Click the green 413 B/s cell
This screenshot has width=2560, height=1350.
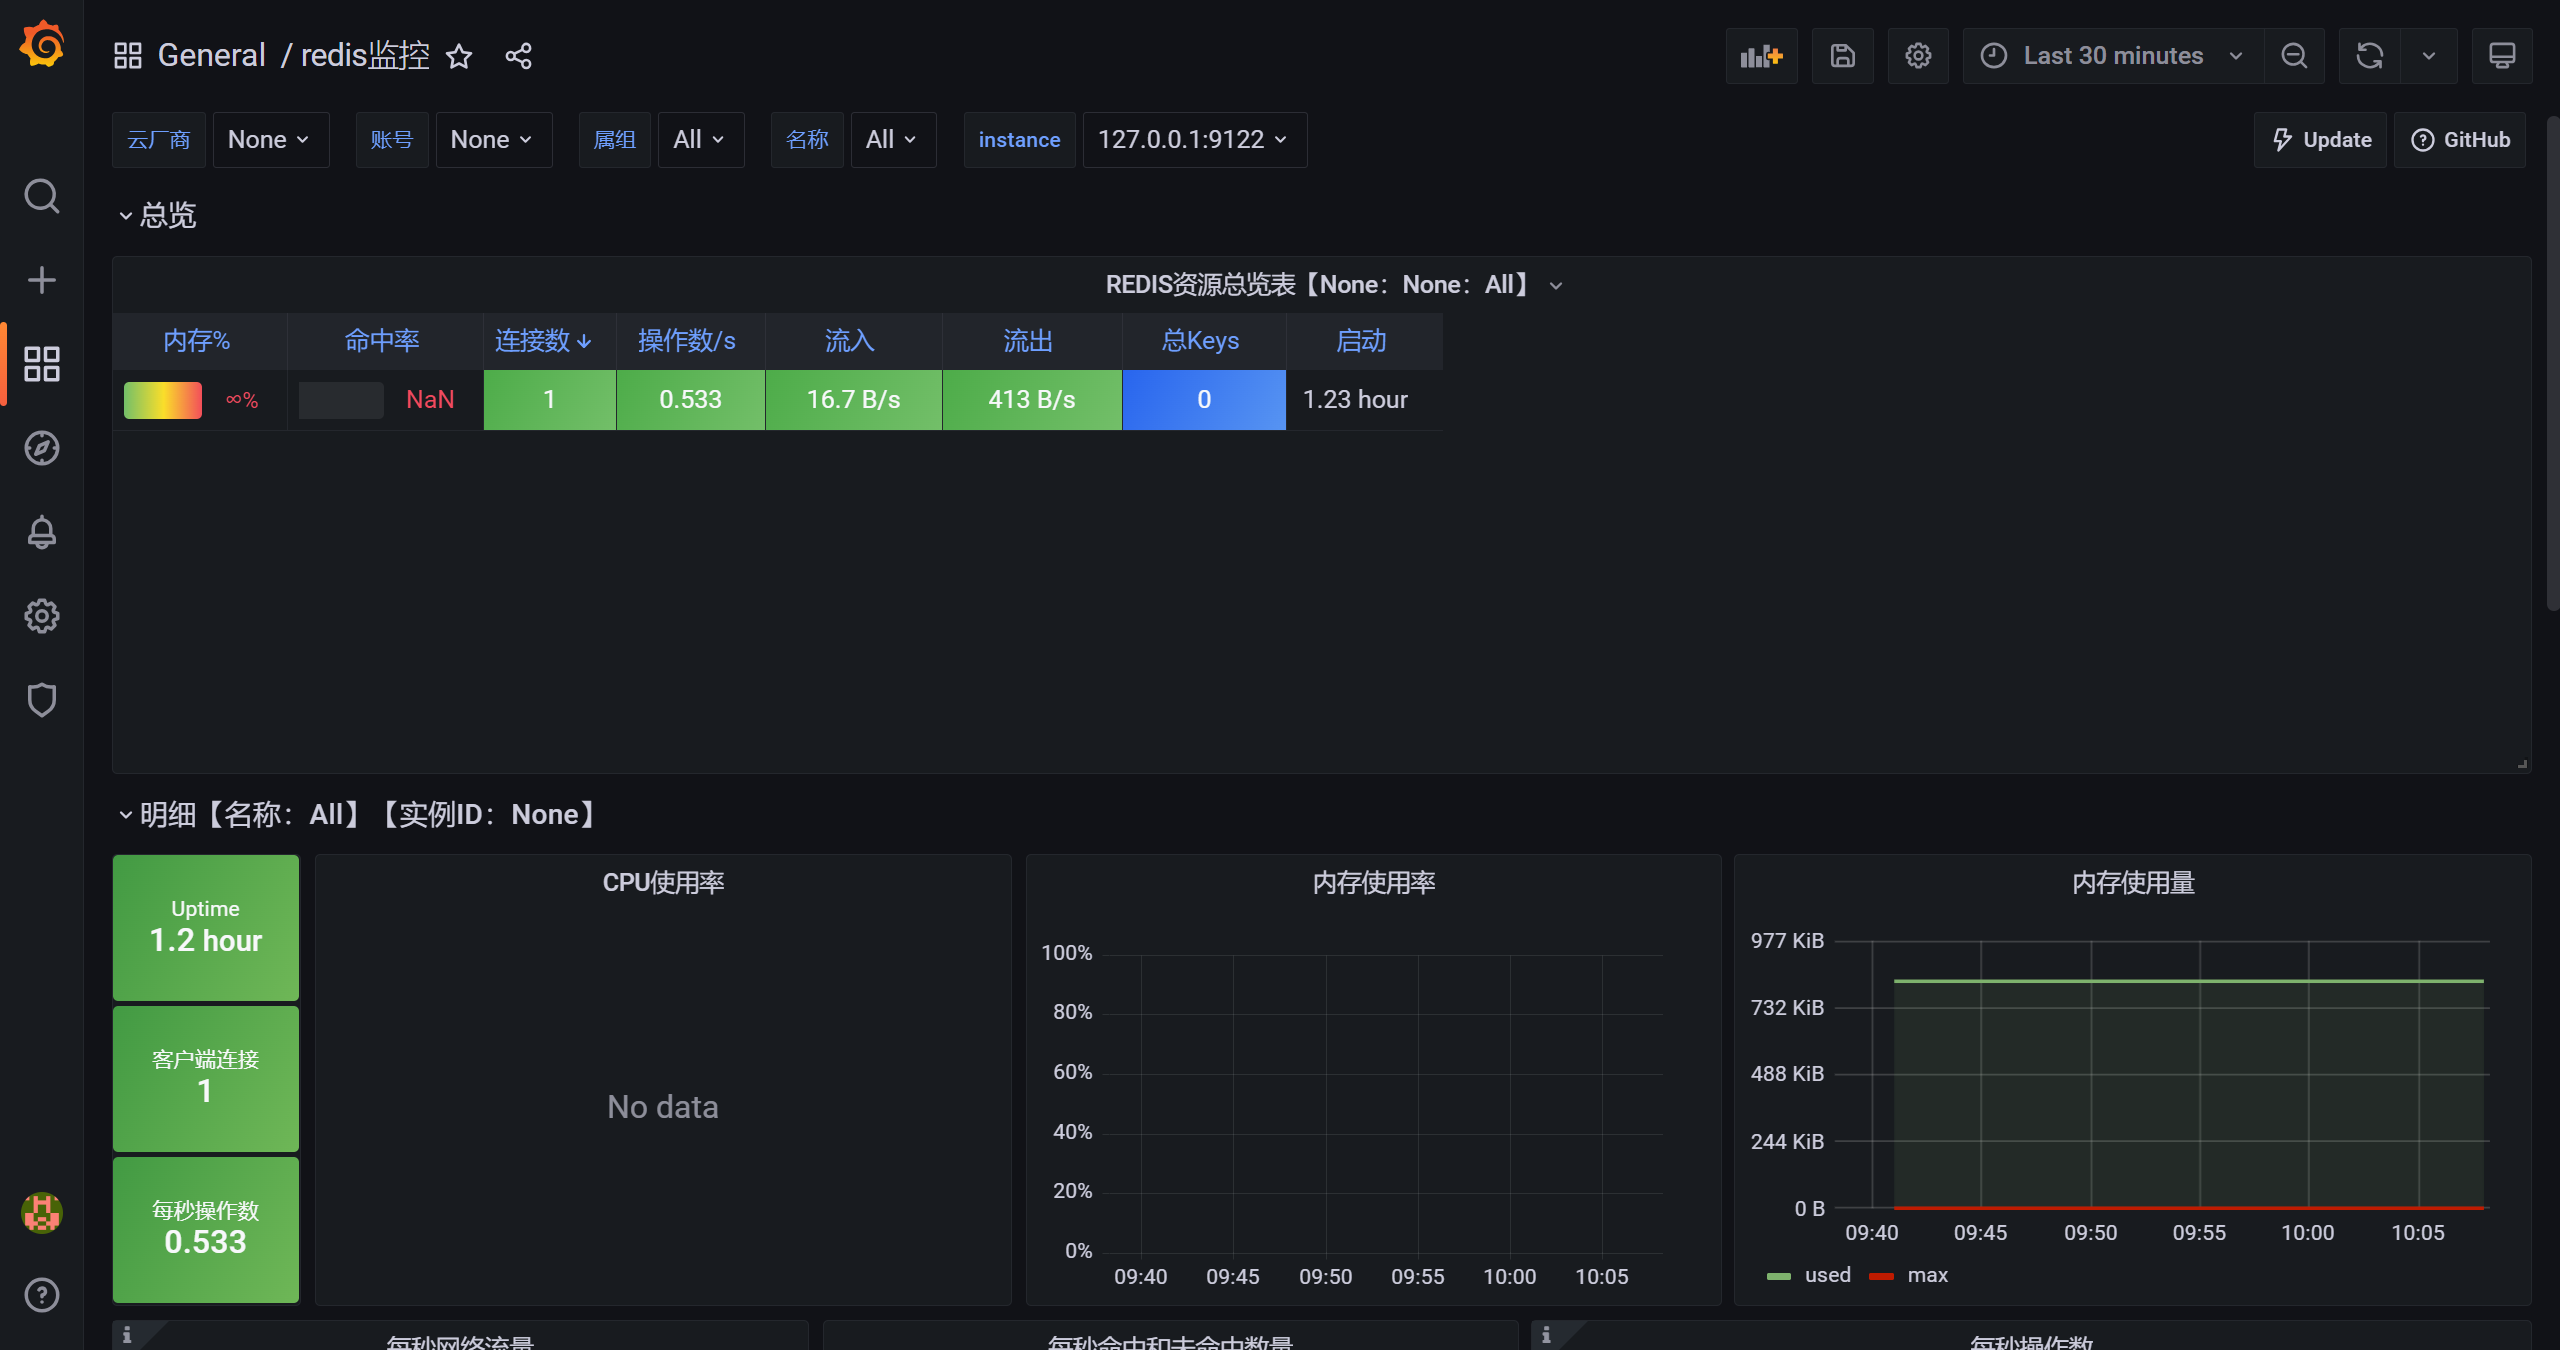click(1032, 400)
